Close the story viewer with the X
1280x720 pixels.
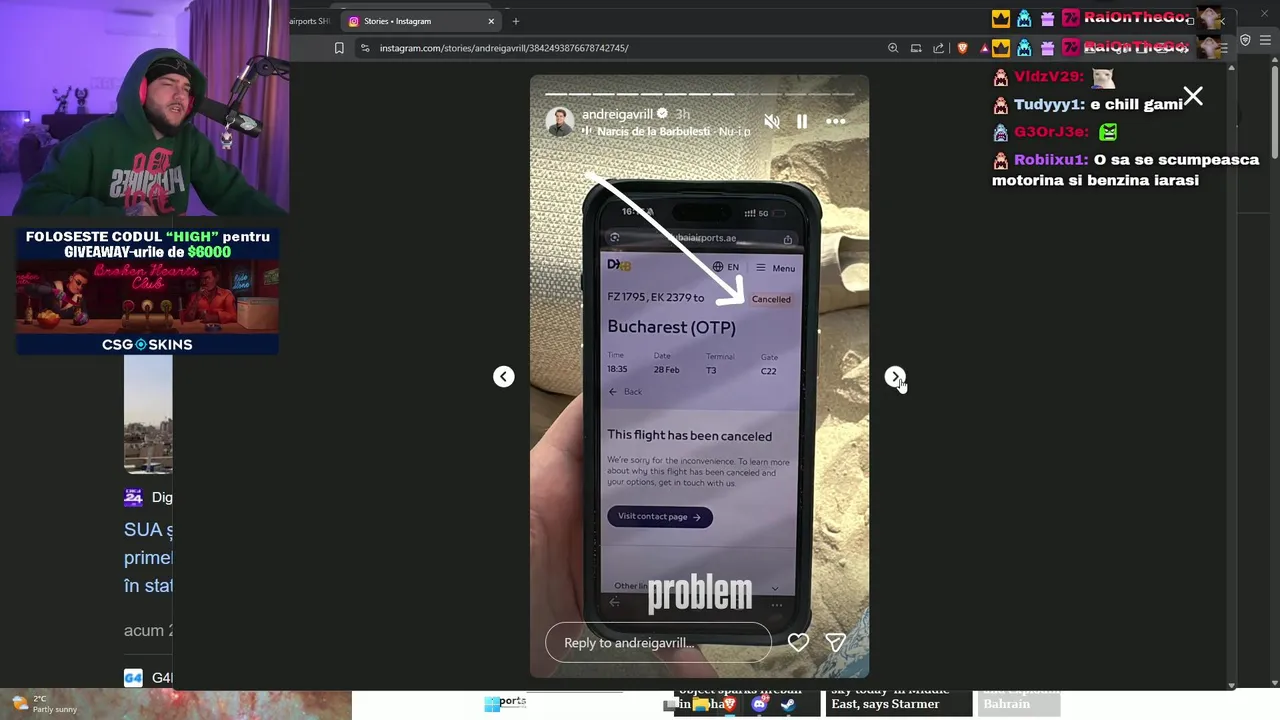coord(1193,97)
